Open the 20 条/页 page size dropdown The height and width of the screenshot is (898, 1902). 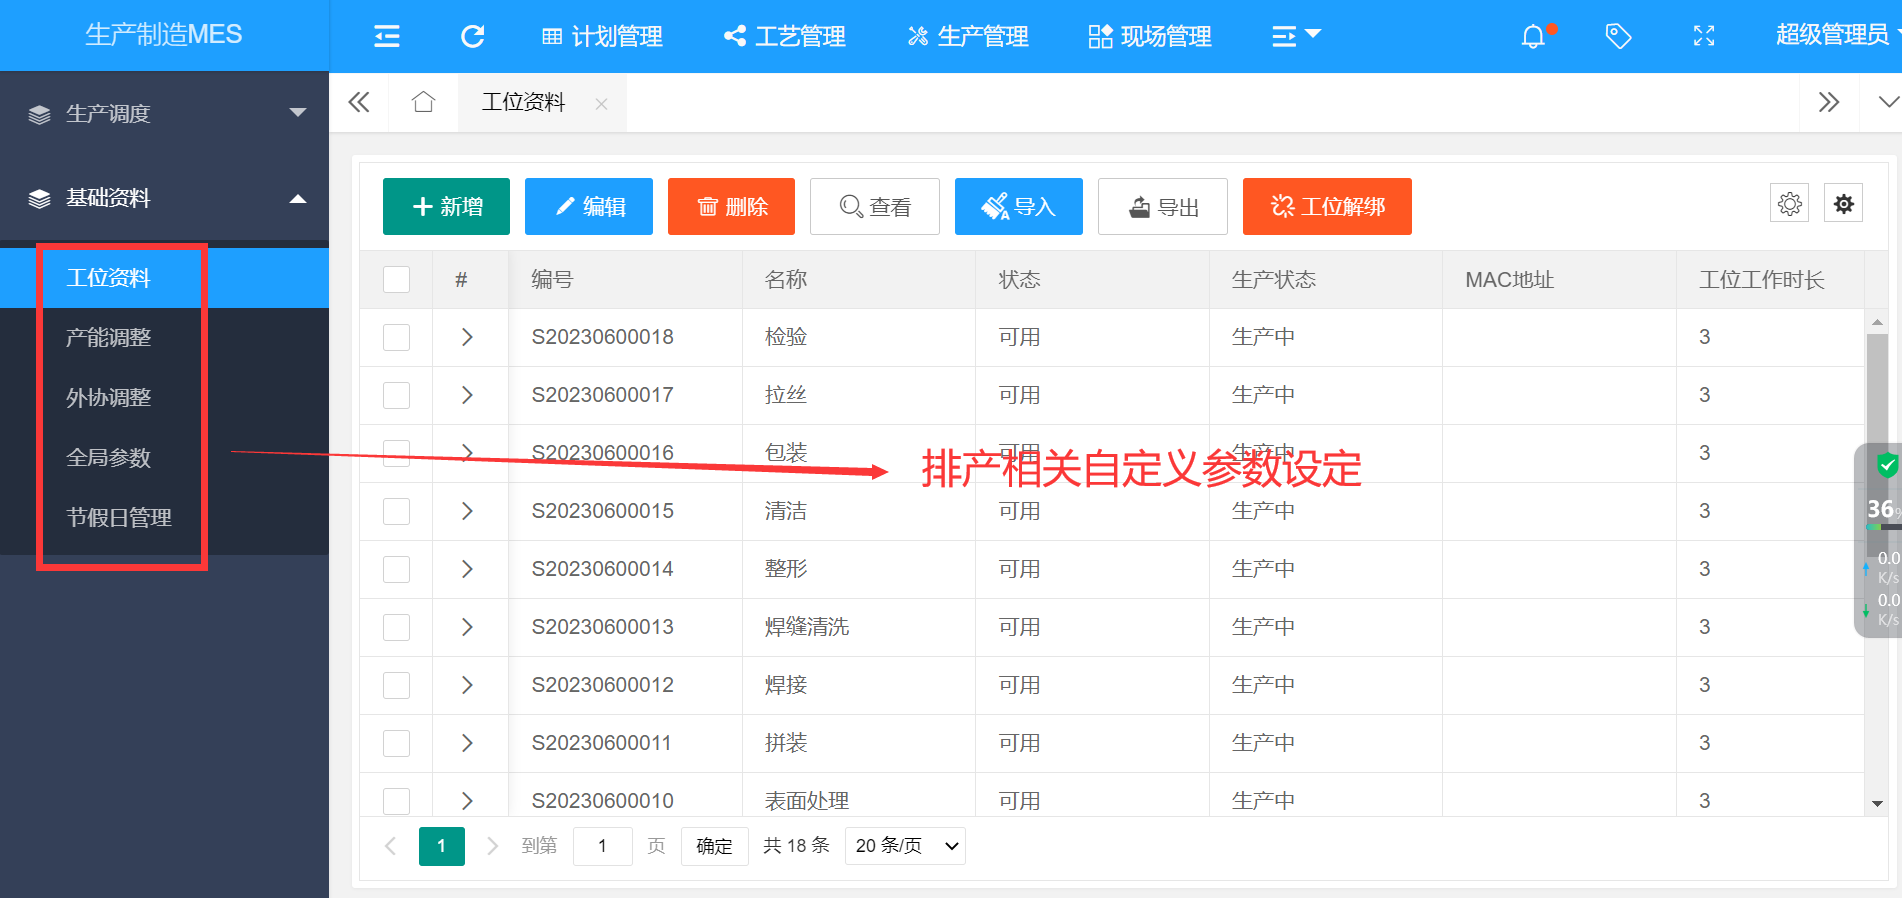click(x=905, y=846)
